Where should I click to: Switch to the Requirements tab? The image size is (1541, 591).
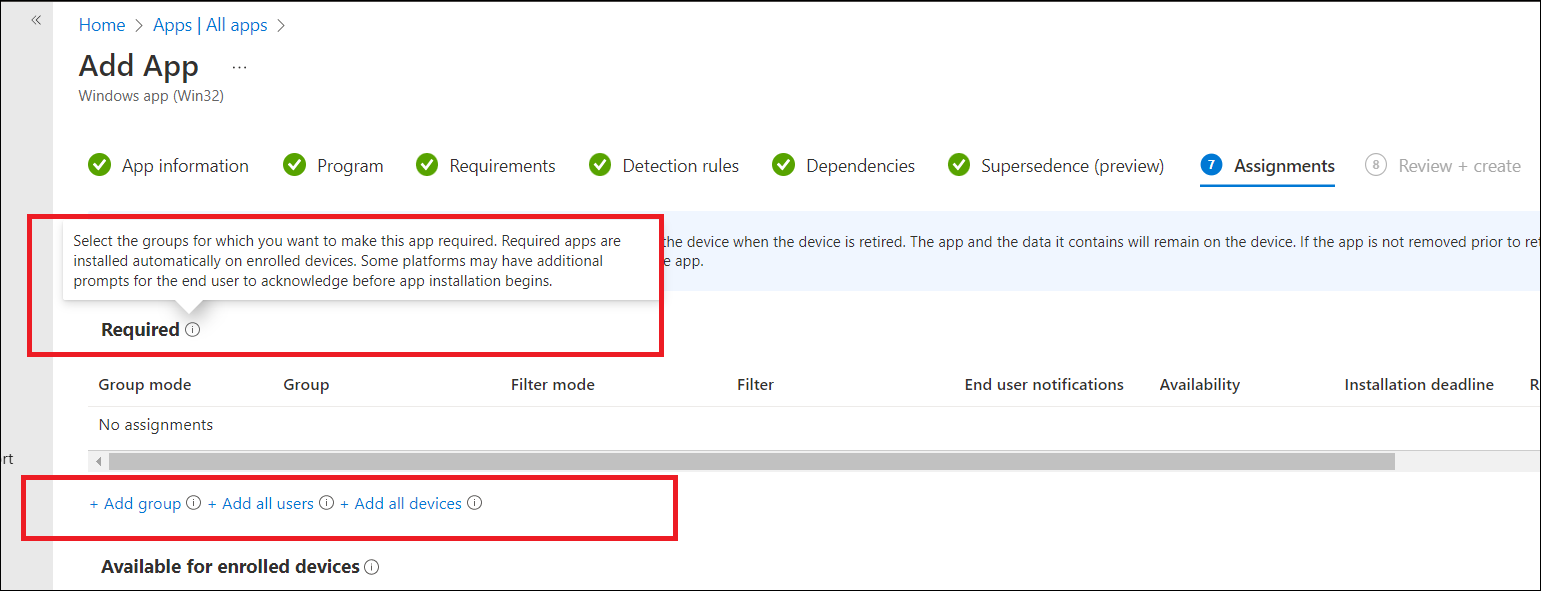click(x=502, y=166)
